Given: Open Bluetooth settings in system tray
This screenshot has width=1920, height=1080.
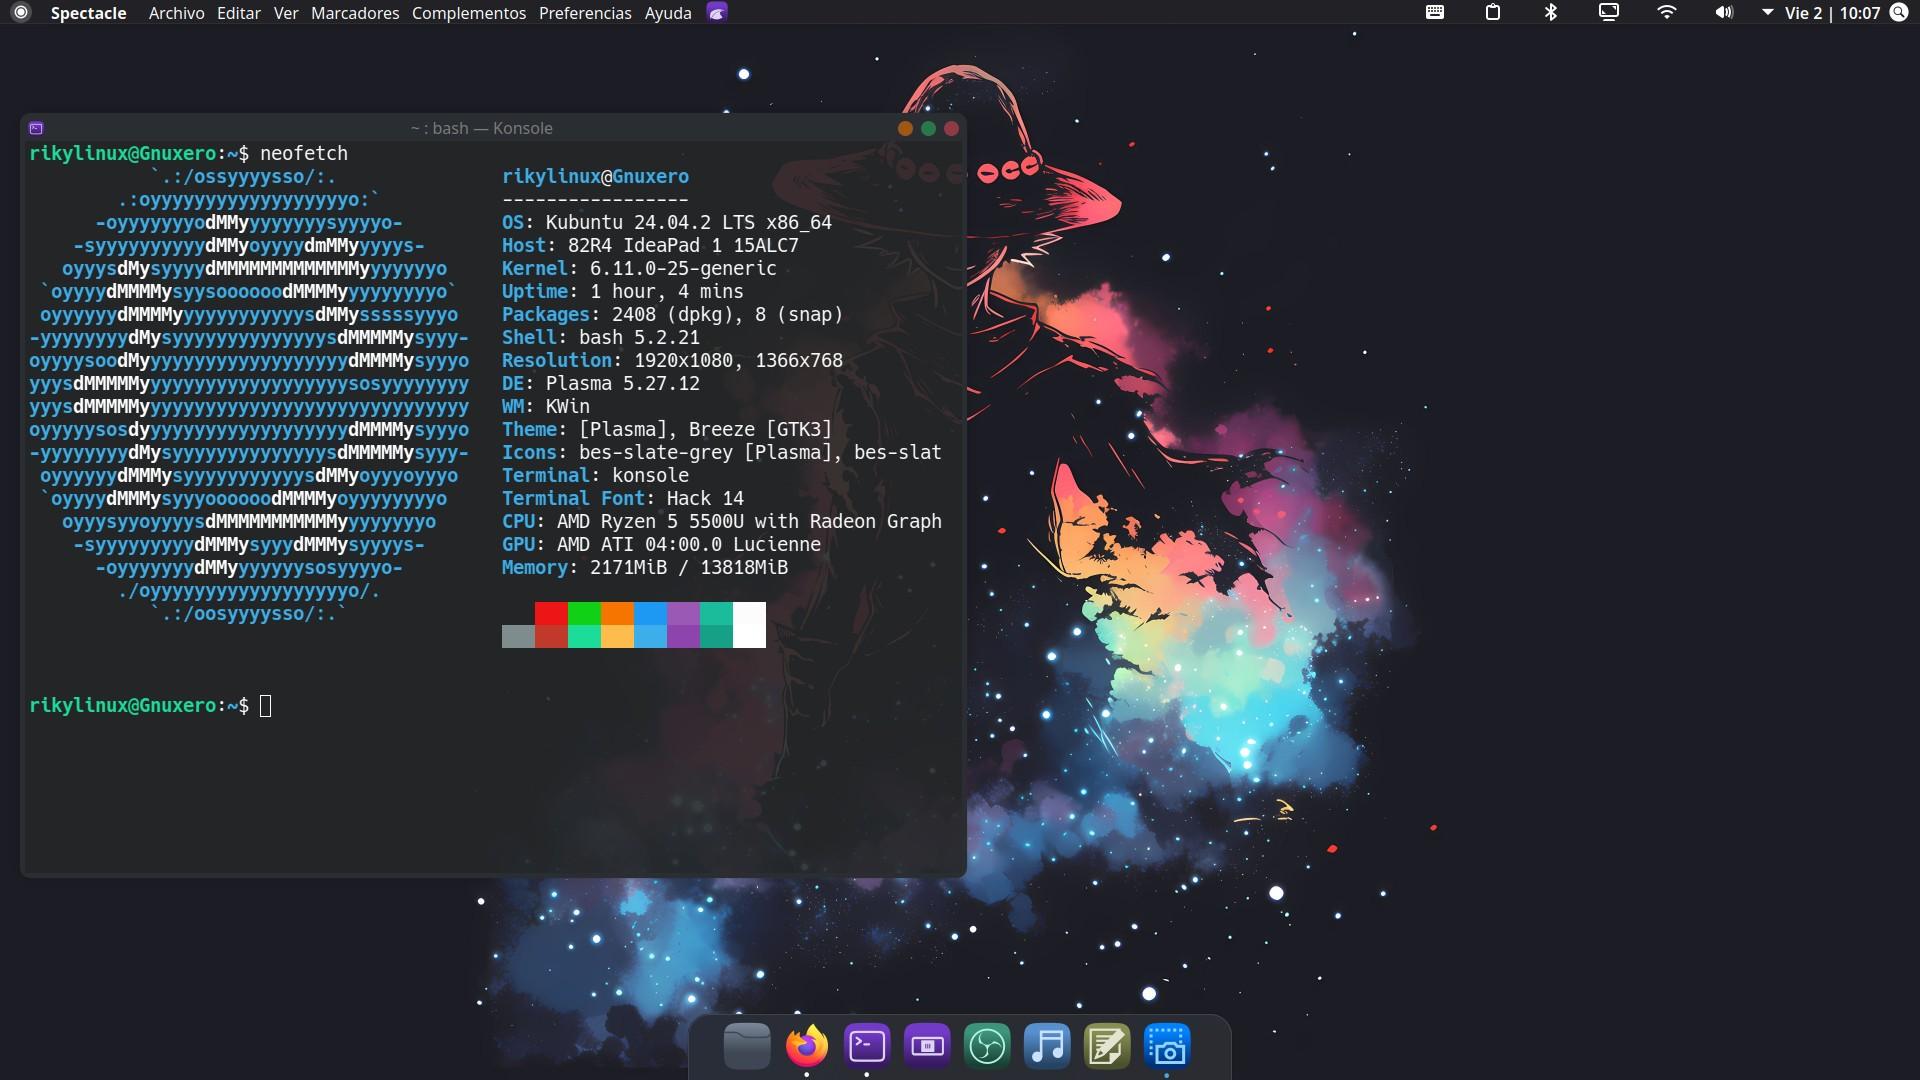Looking at the screenshot, I should point(1551,13).
